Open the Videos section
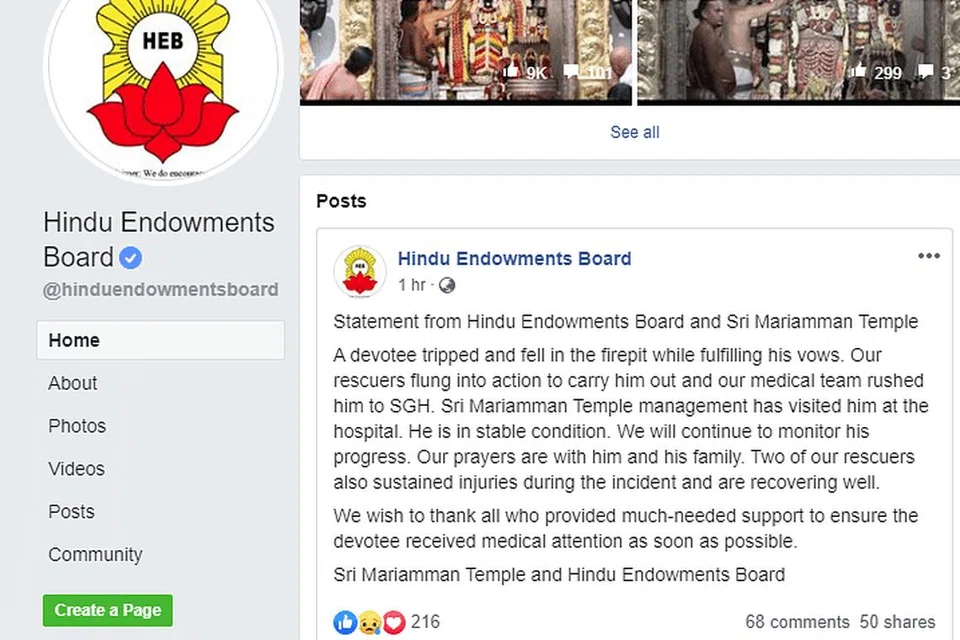This screenshot has height=640, width=960. (x=77, y=469)
